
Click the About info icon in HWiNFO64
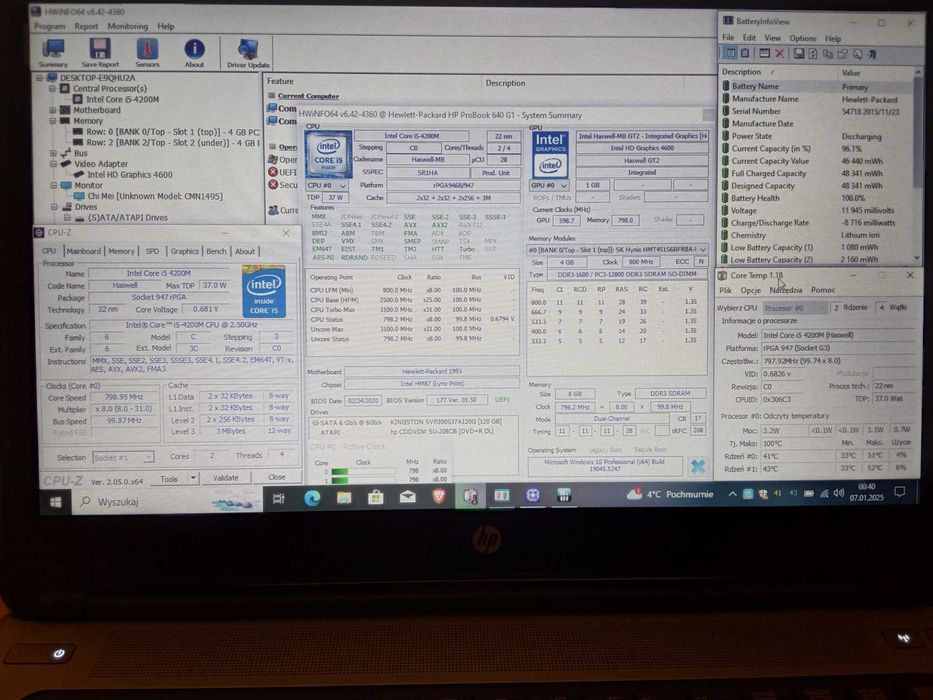tap(194, 52)
